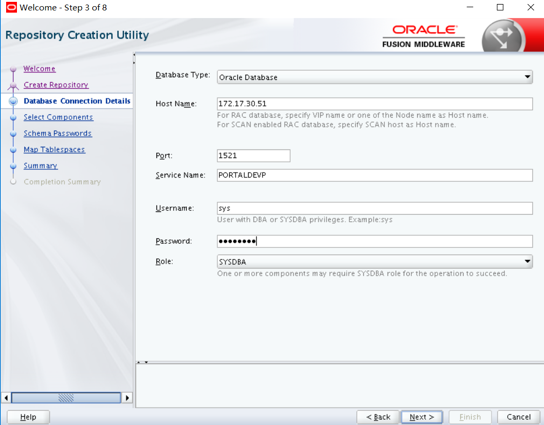The width and height of the screenshot is (544, 425).
Task: Click the Map Tablespaces step bullet icon
Action: [13, 150]
